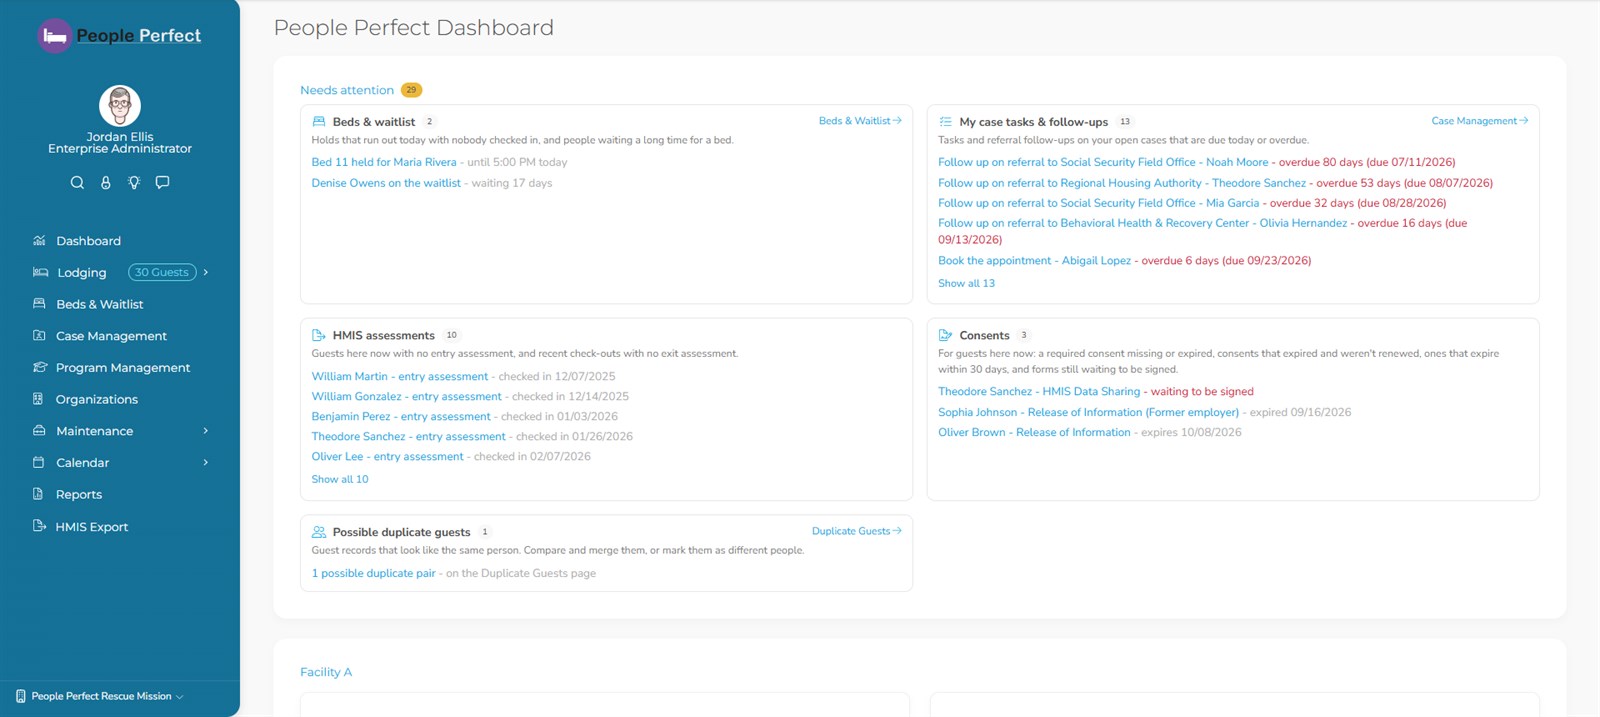Open Reports menu item

(x=79, y=494)
